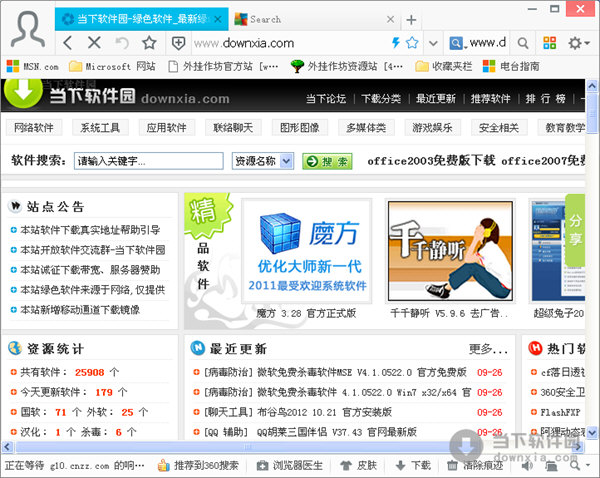Open the 千千静听 thumbnail
This screenshot has height=478, width=600.
click(450, 251)
